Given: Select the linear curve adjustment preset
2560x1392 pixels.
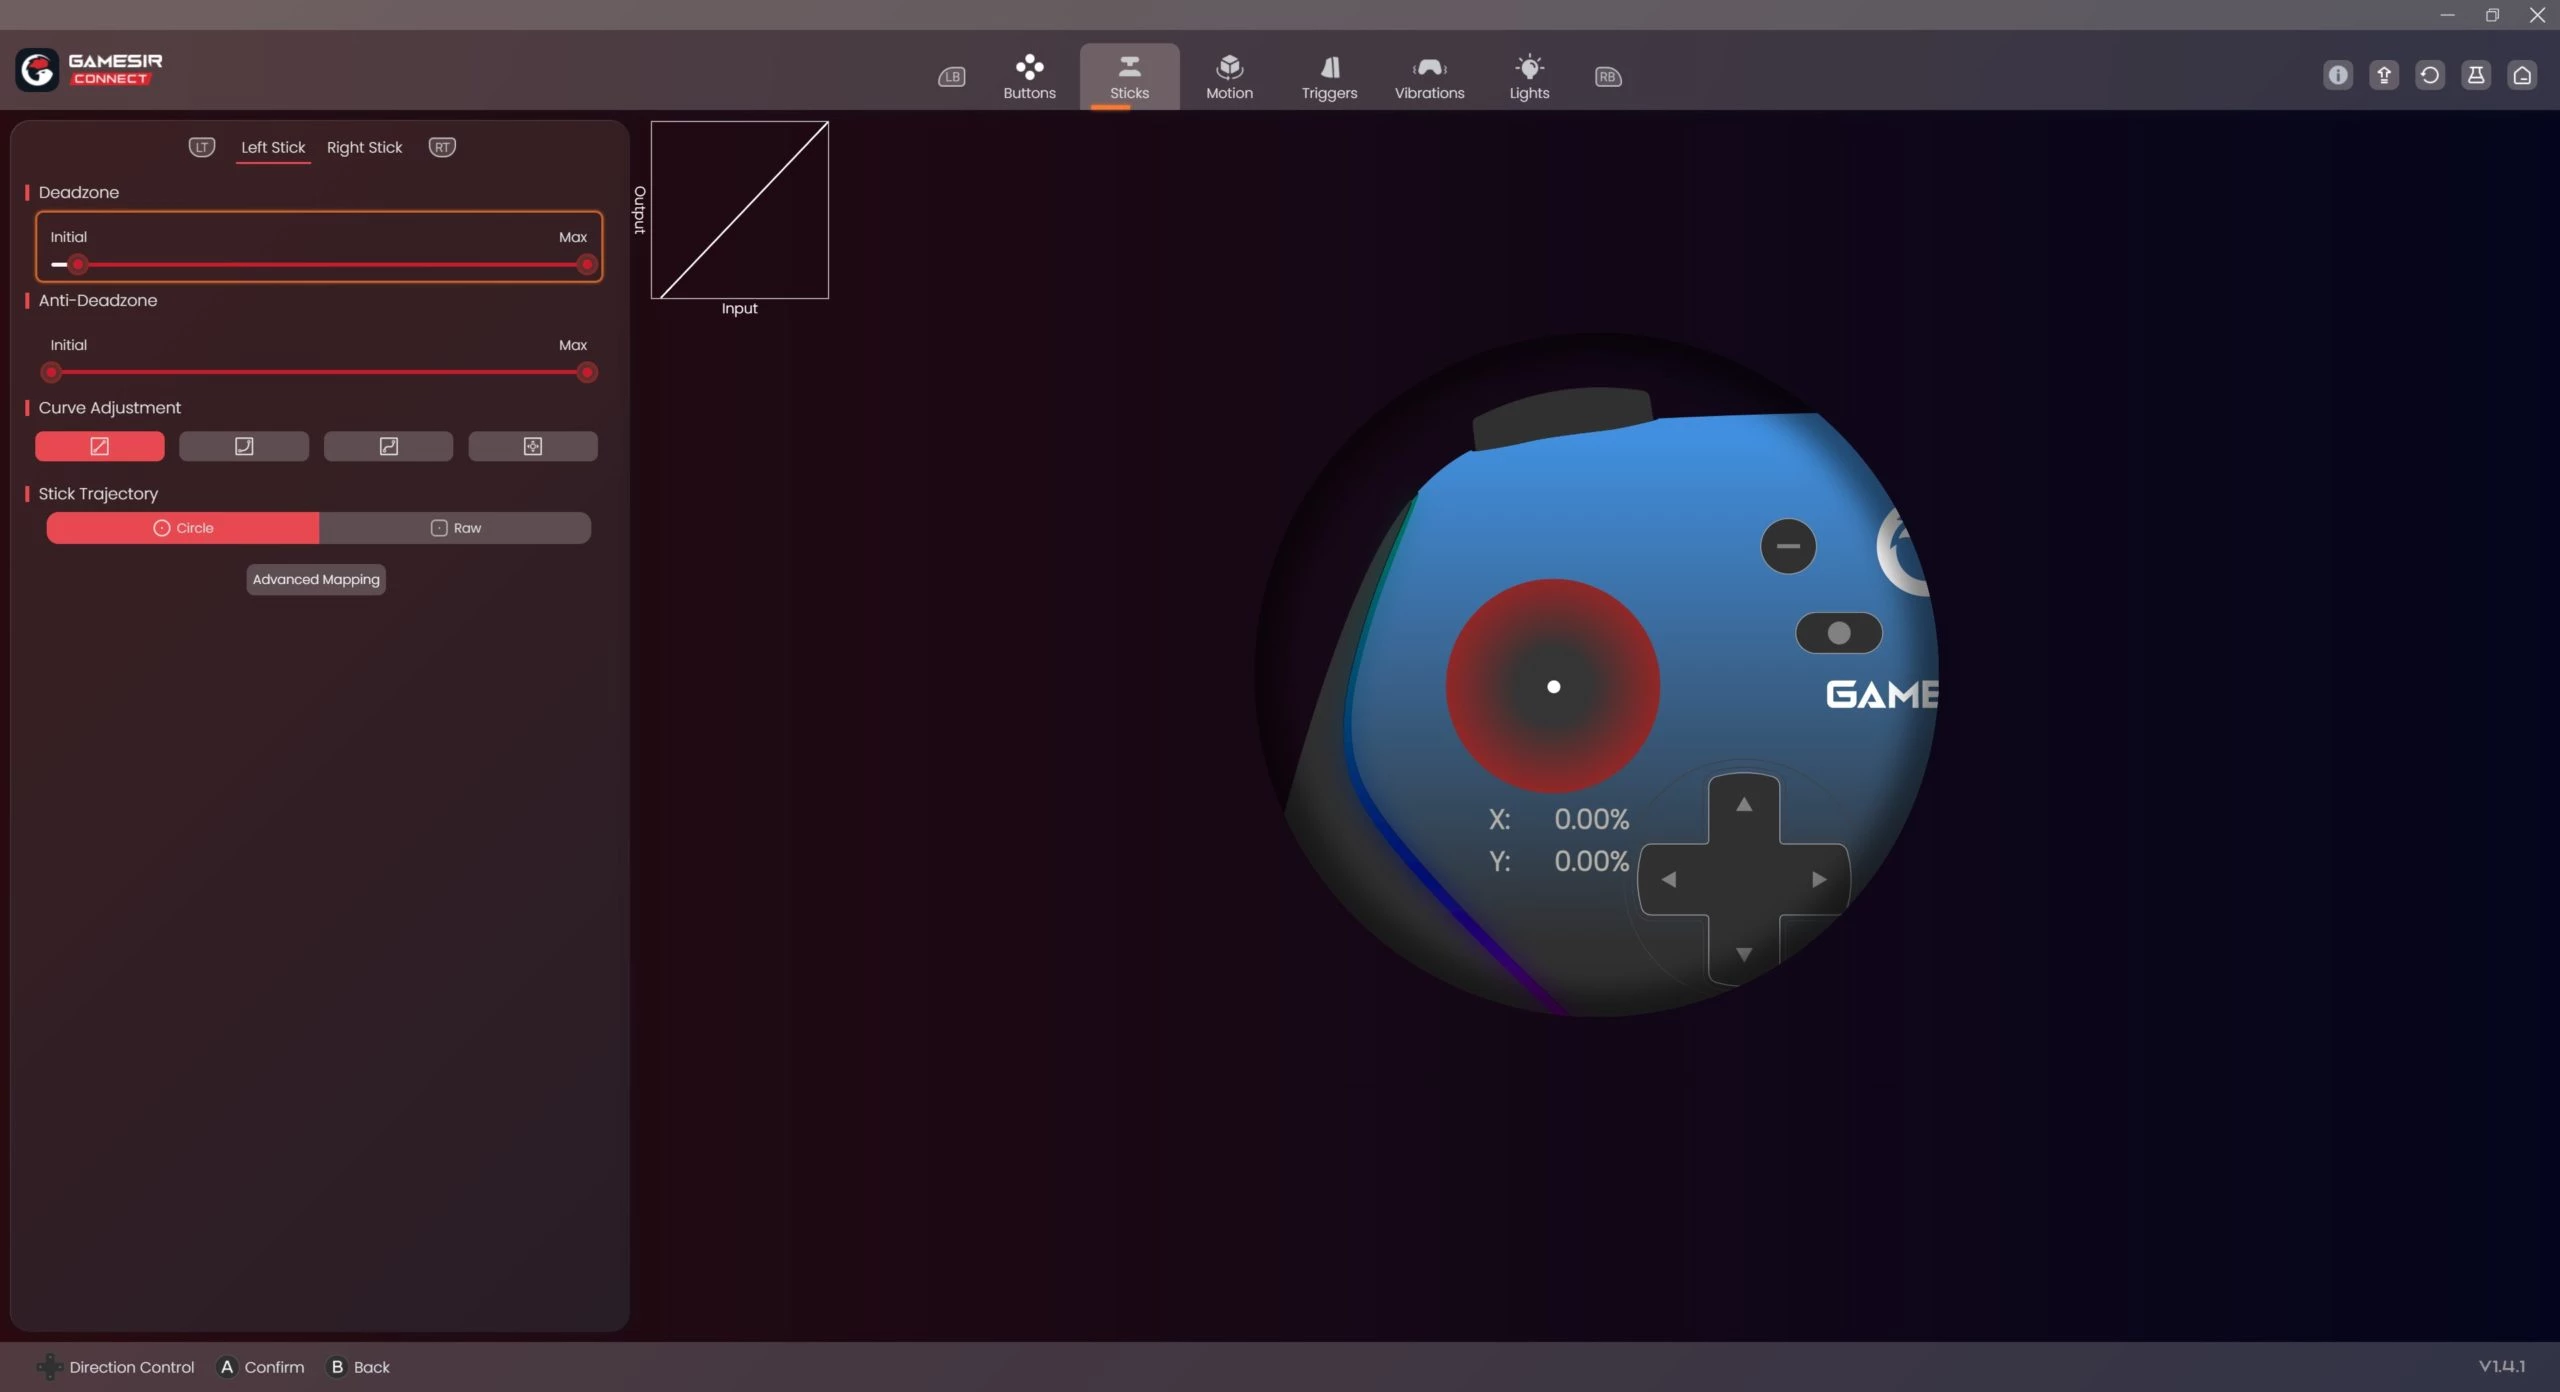Looking at the screenshot, I should click(100, 446).
